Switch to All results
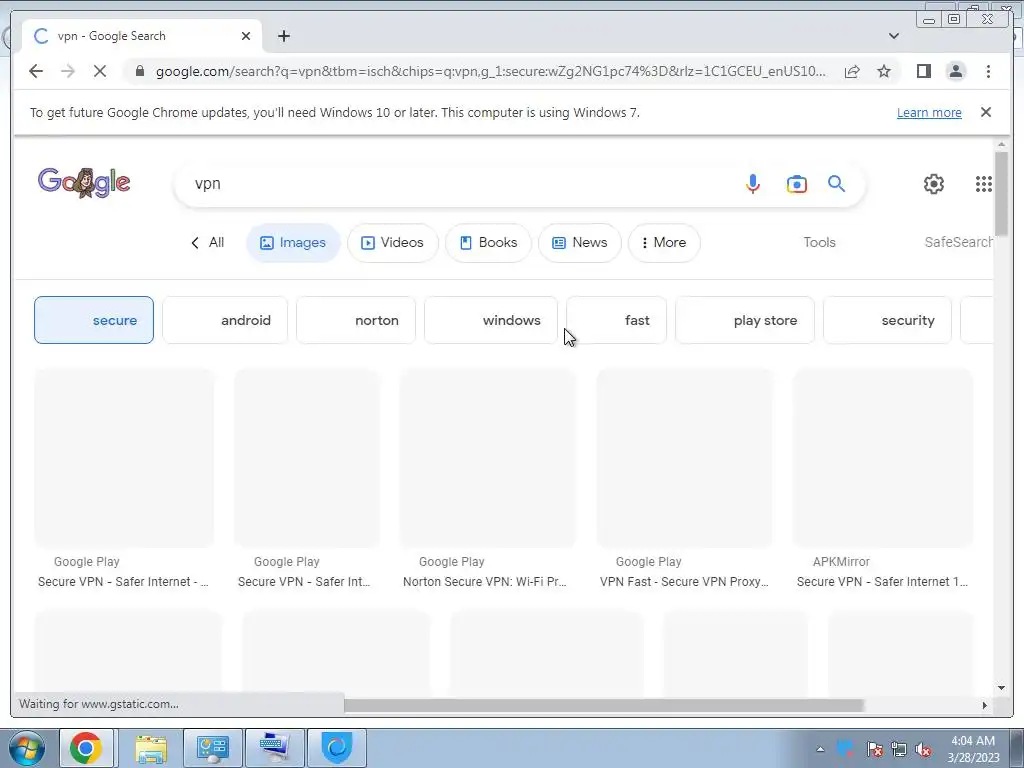 coord(207,242)
